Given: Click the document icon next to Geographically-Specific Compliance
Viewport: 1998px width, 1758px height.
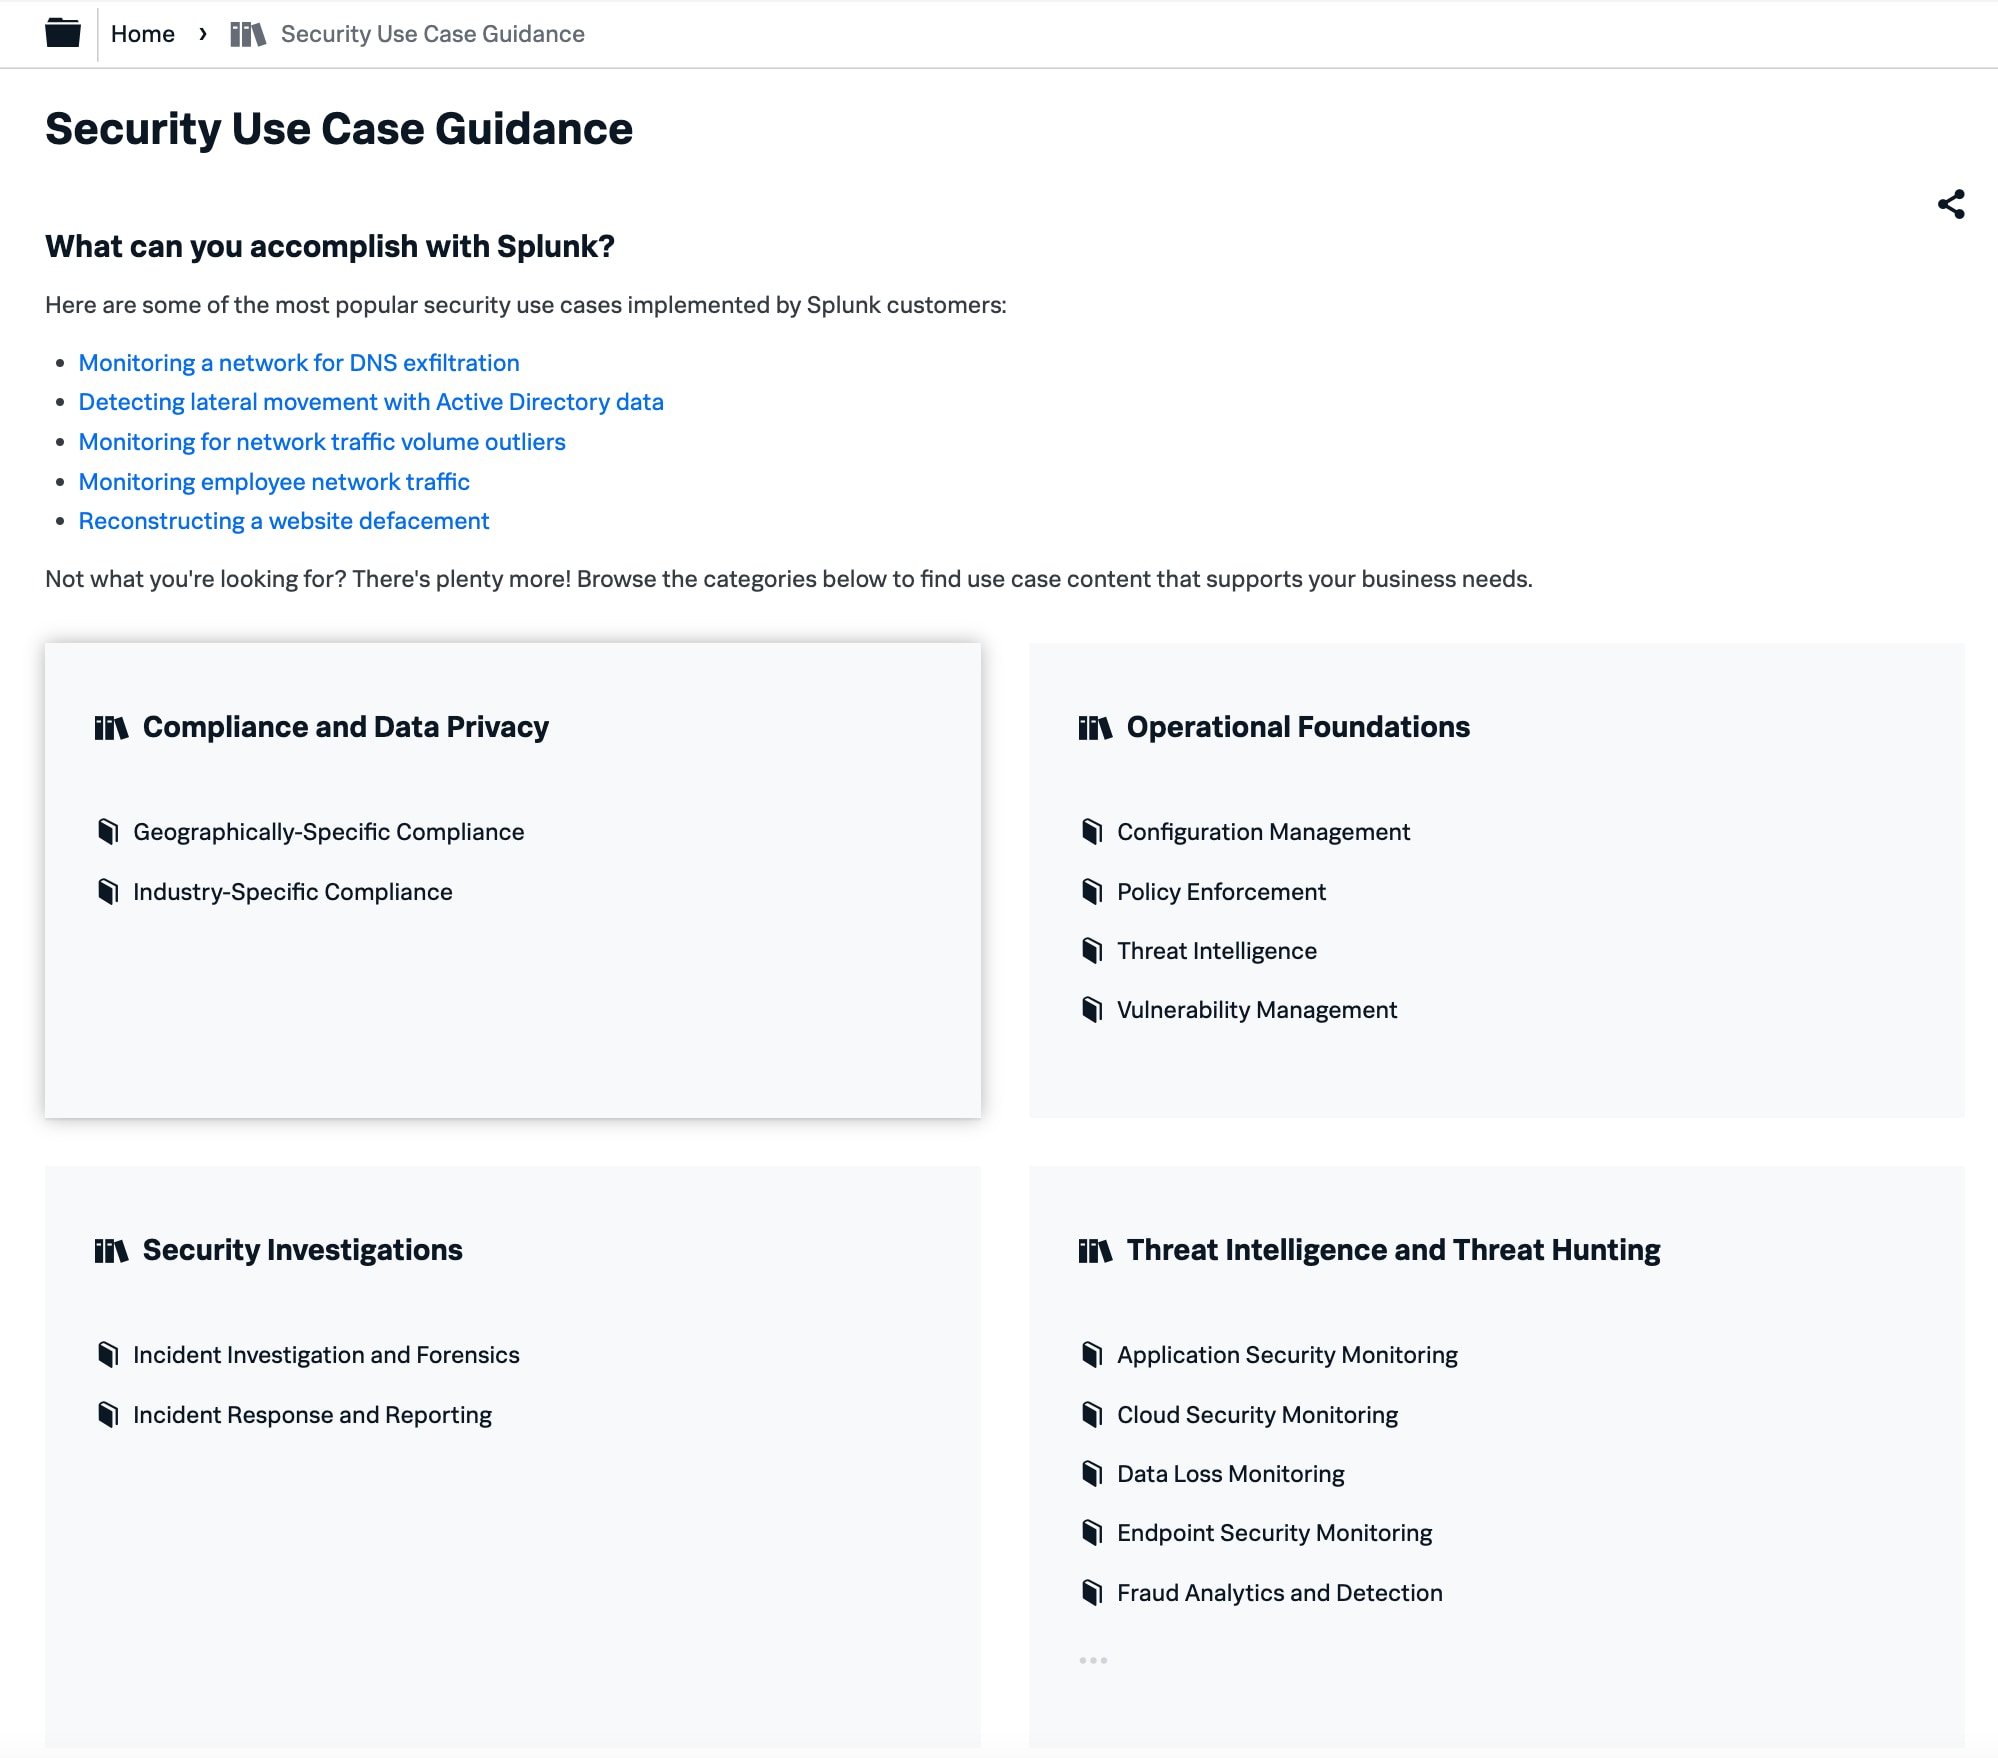Looking at the screenshot, I should (x=109, y=831).
